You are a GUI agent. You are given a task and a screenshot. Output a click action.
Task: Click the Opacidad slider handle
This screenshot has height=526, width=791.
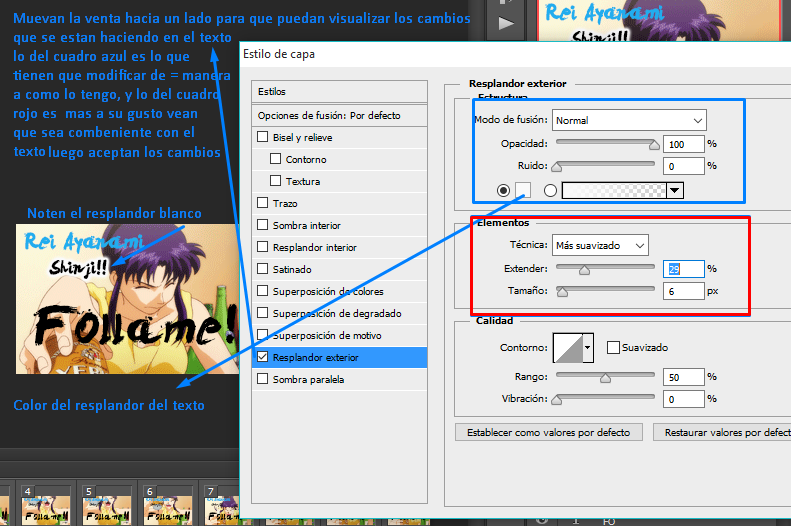[x=654, y=145]
